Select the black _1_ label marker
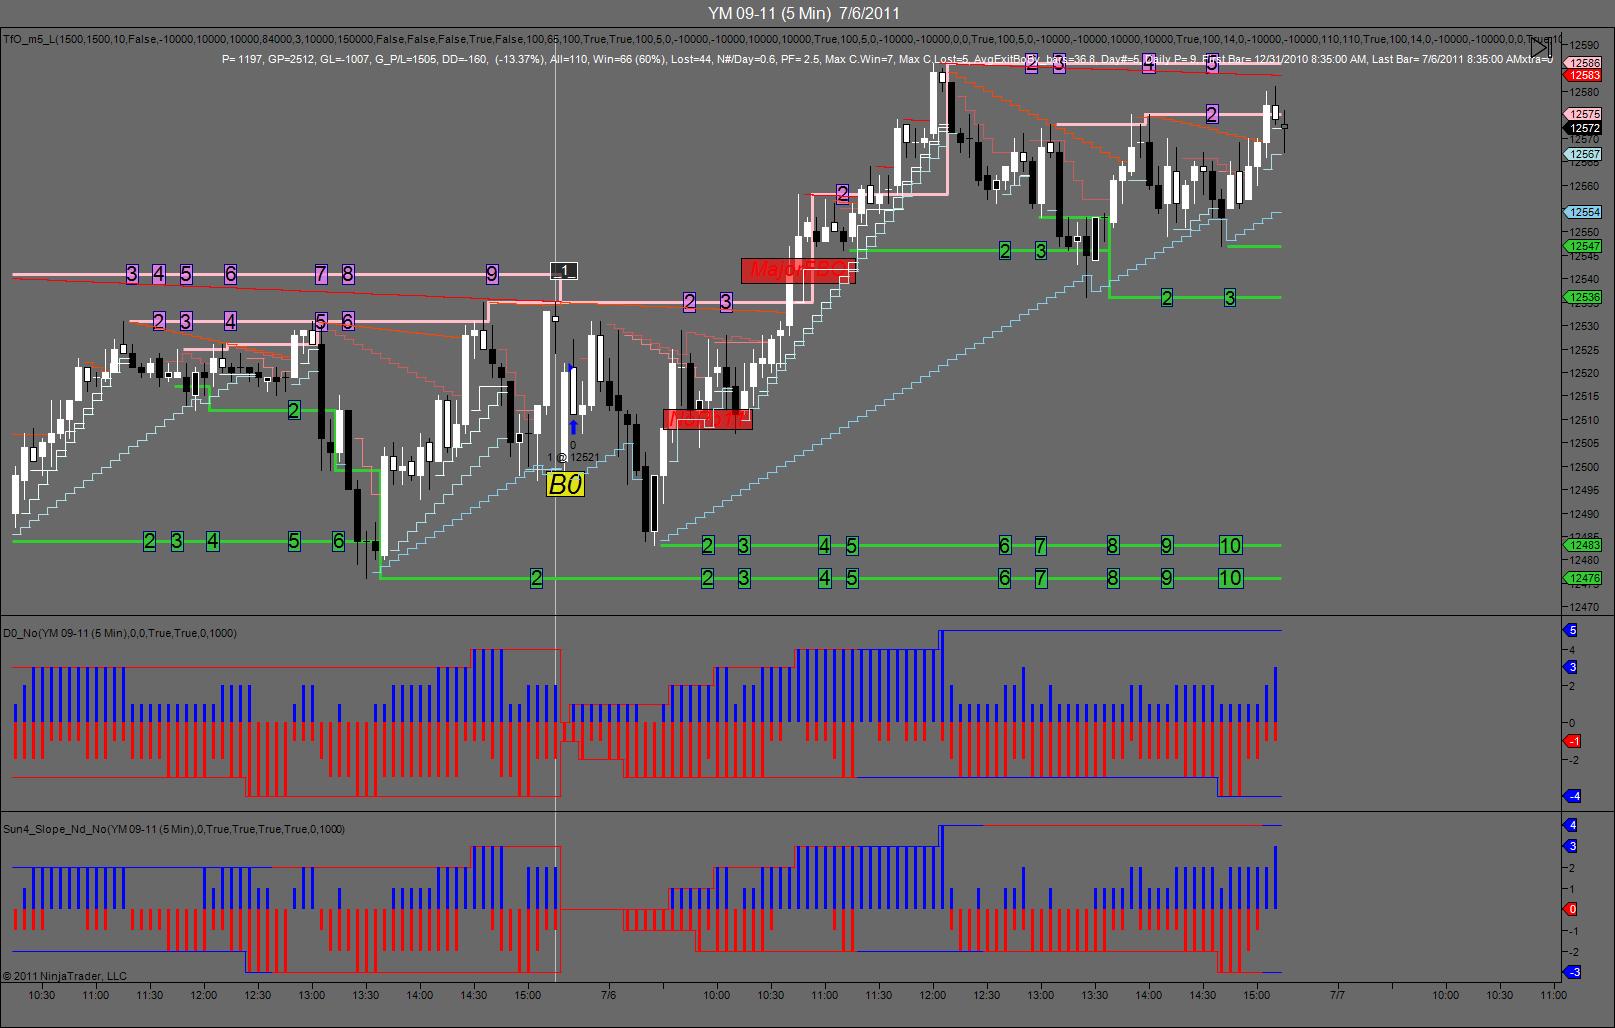The height and width of the screenshot is (1028, 1615). pyautogui.click(x=564, y=271)
